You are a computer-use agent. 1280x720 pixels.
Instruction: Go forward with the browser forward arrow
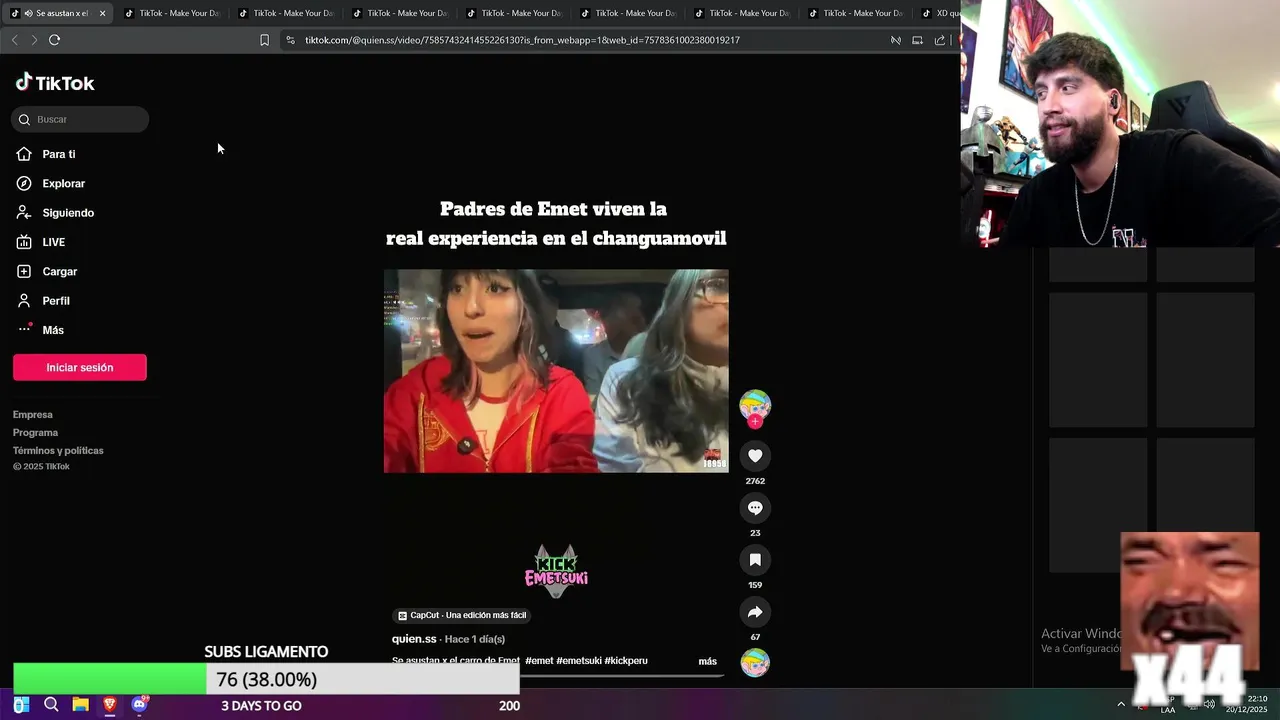click(34, 40)
